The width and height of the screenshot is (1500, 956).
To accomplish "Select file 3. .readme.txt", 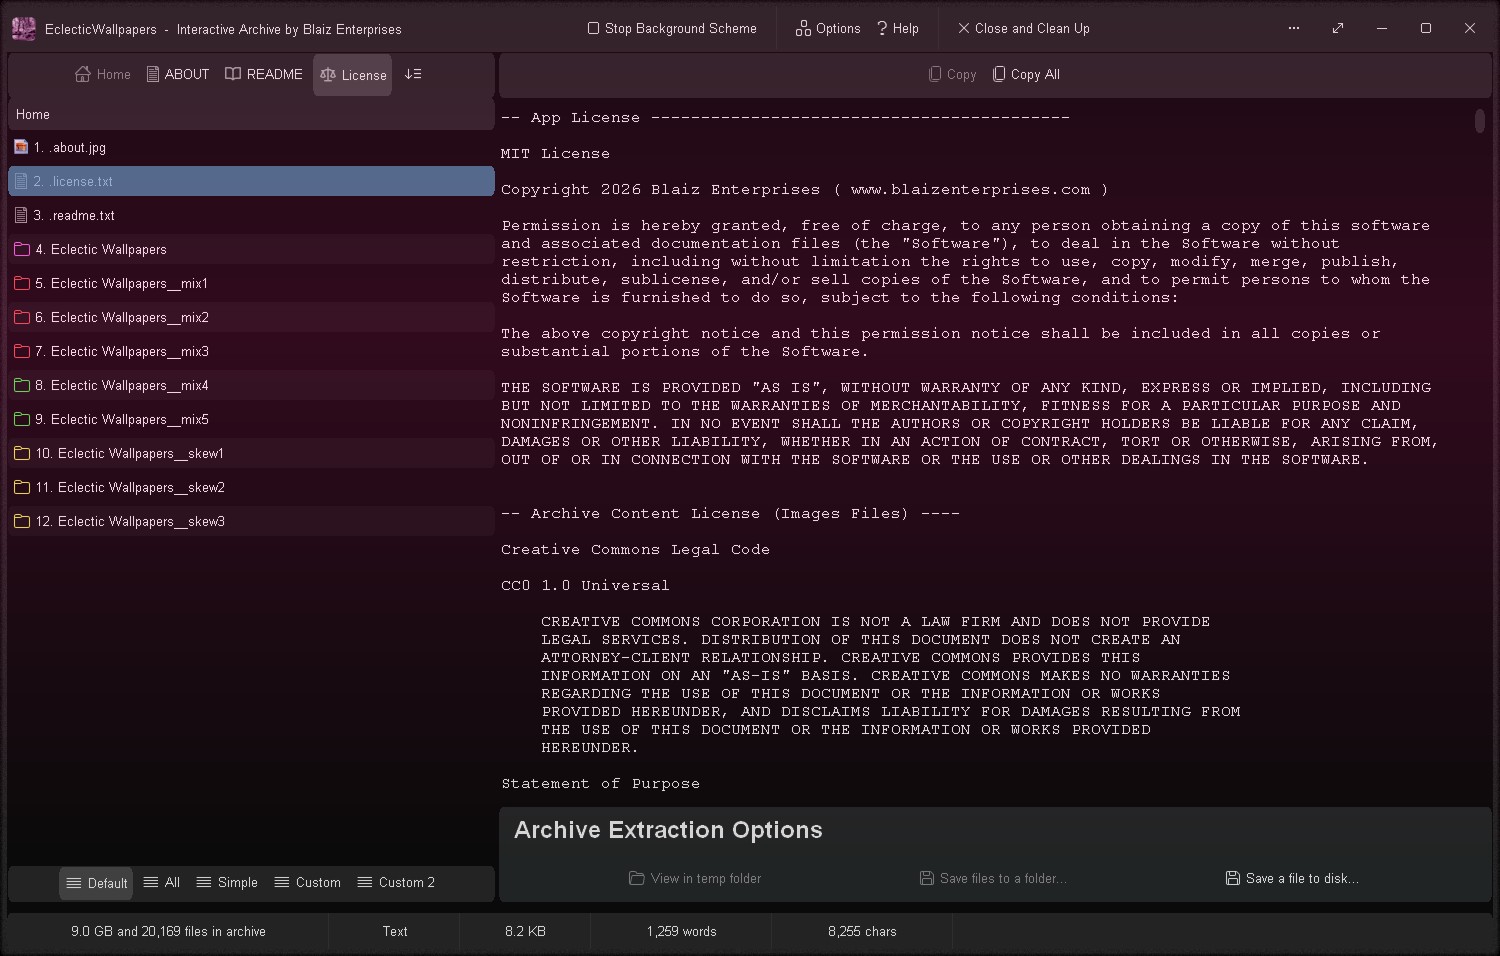I will [x=251, y=216].
